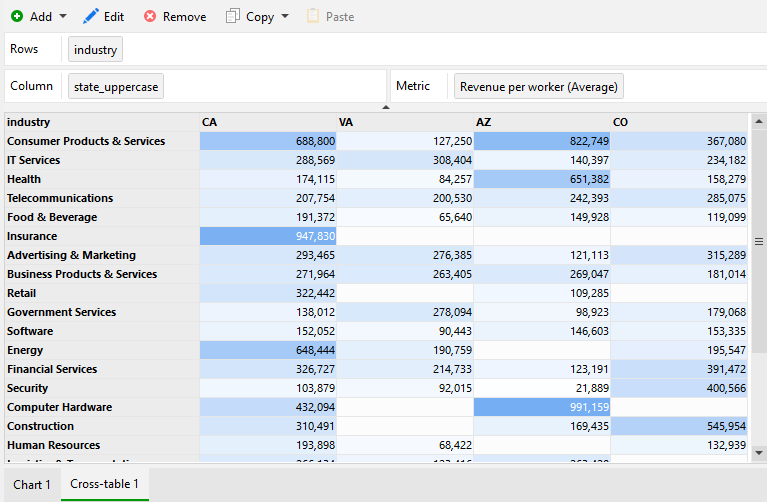This screenshot has width=767, height=502.
Task: Select the Security row label
Action: point(102,388)
